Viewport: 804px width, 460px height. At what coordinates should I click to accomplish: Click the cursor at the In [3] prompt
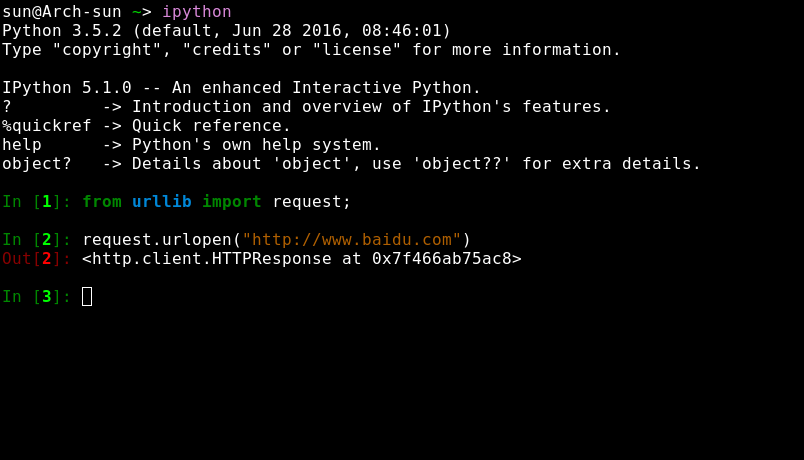(x=87, y=296)
